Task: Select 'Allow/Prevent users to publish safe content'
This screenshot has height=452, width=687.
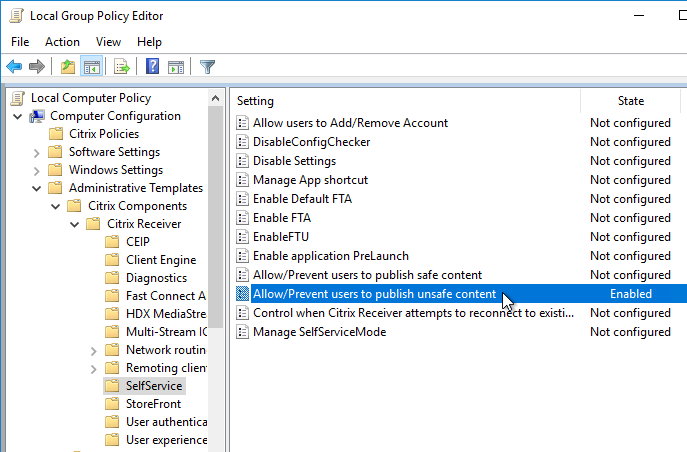Action: click(x=367, y=275)
